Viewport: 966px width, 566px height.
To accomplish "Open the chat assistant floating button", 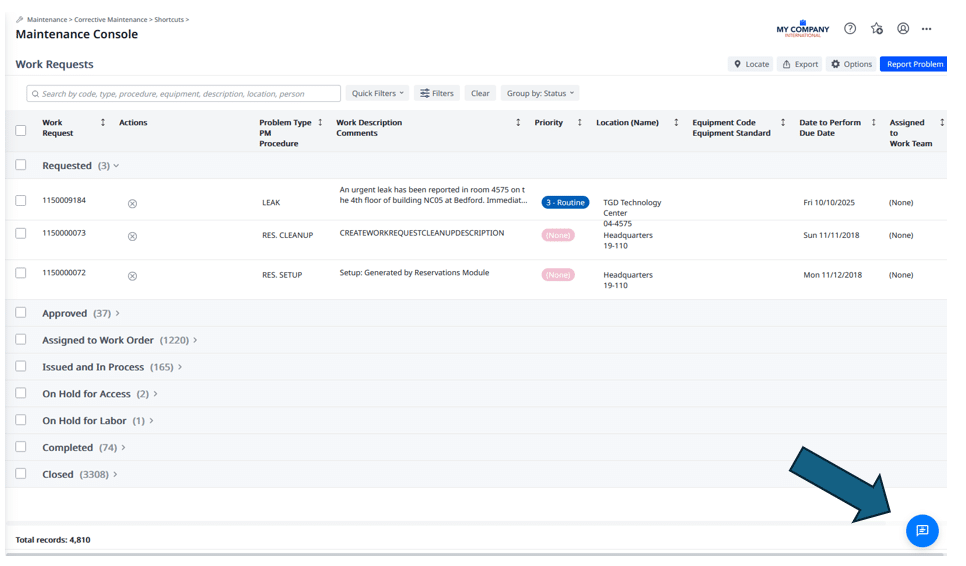I will [921, 531].
